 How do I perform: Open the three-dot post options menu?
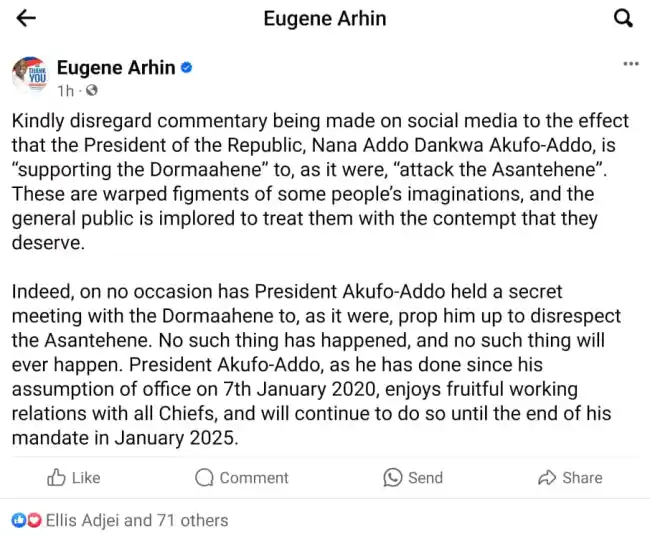point(630,64)
